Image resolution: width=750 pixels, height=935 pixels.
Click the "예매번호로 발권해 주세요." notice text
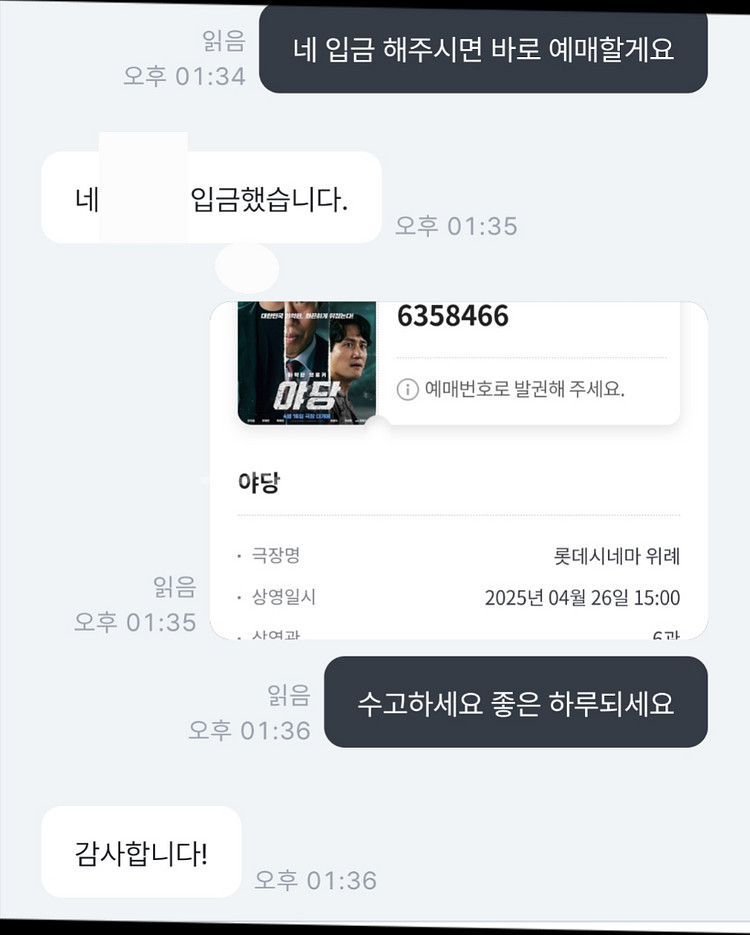click(x=525, y=389)
